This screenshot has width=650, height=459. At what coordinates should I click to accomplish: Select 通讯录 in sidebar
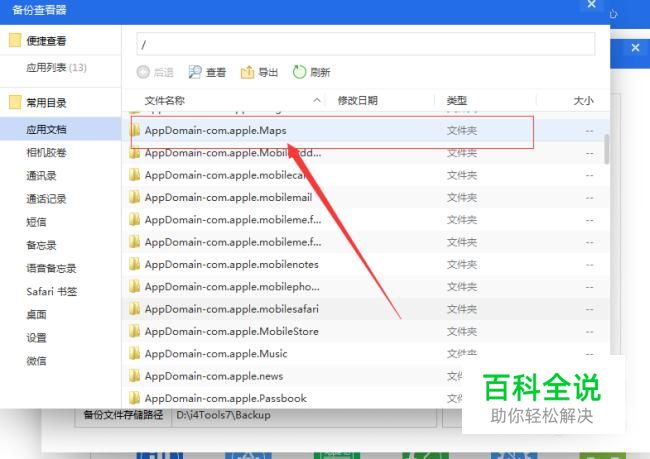coord(41,176)
